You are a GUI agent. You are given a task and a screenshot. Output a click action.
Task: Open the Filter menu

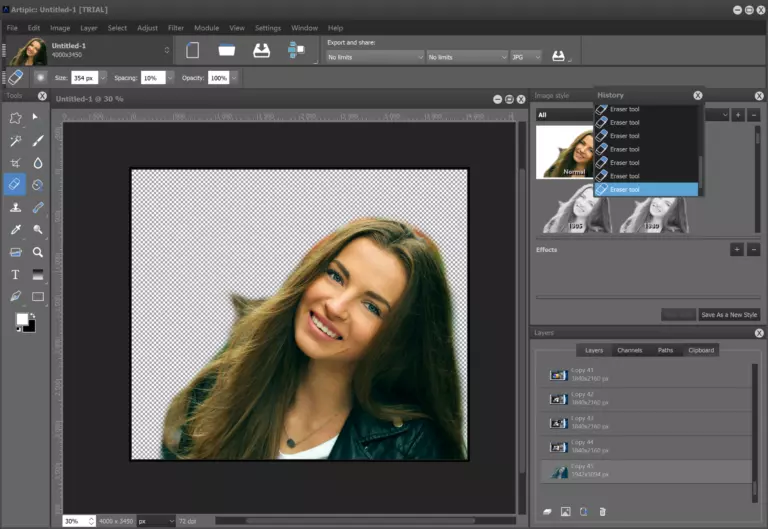175,28
